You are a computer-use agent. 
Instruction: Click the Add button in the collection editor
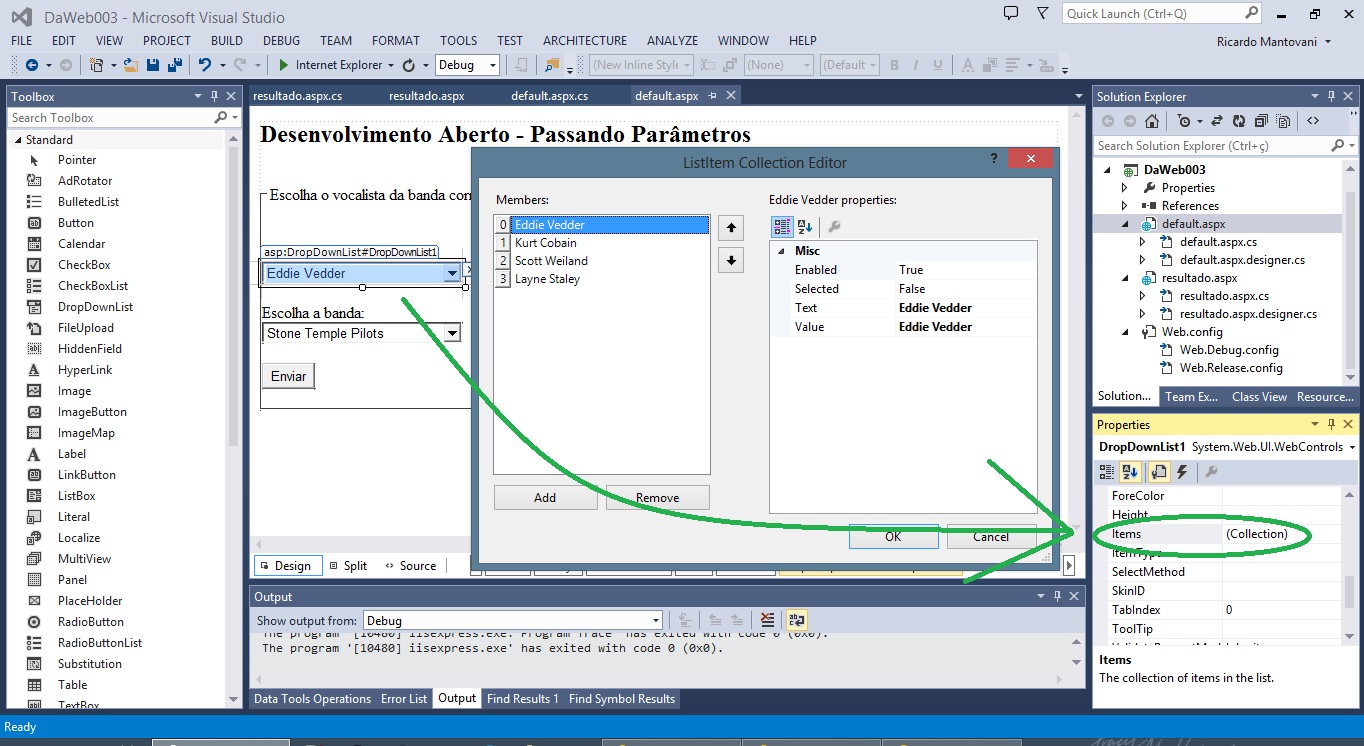tap(545, 498)
